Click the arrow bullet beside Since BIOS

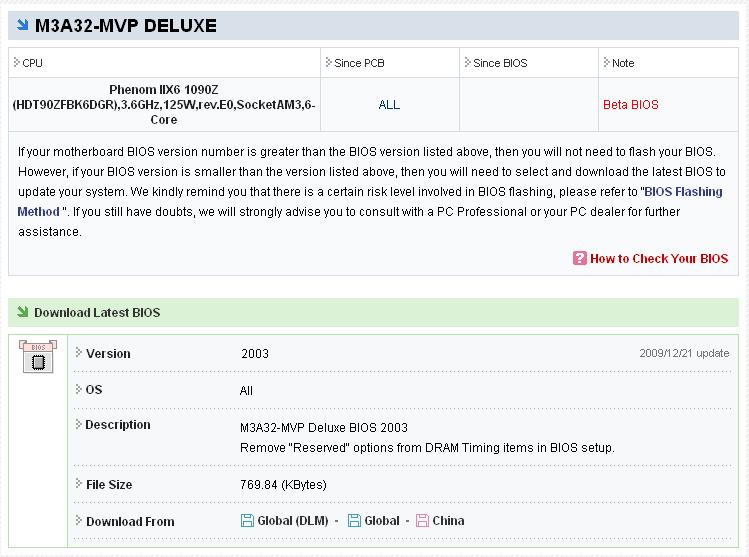coord(467,62)
